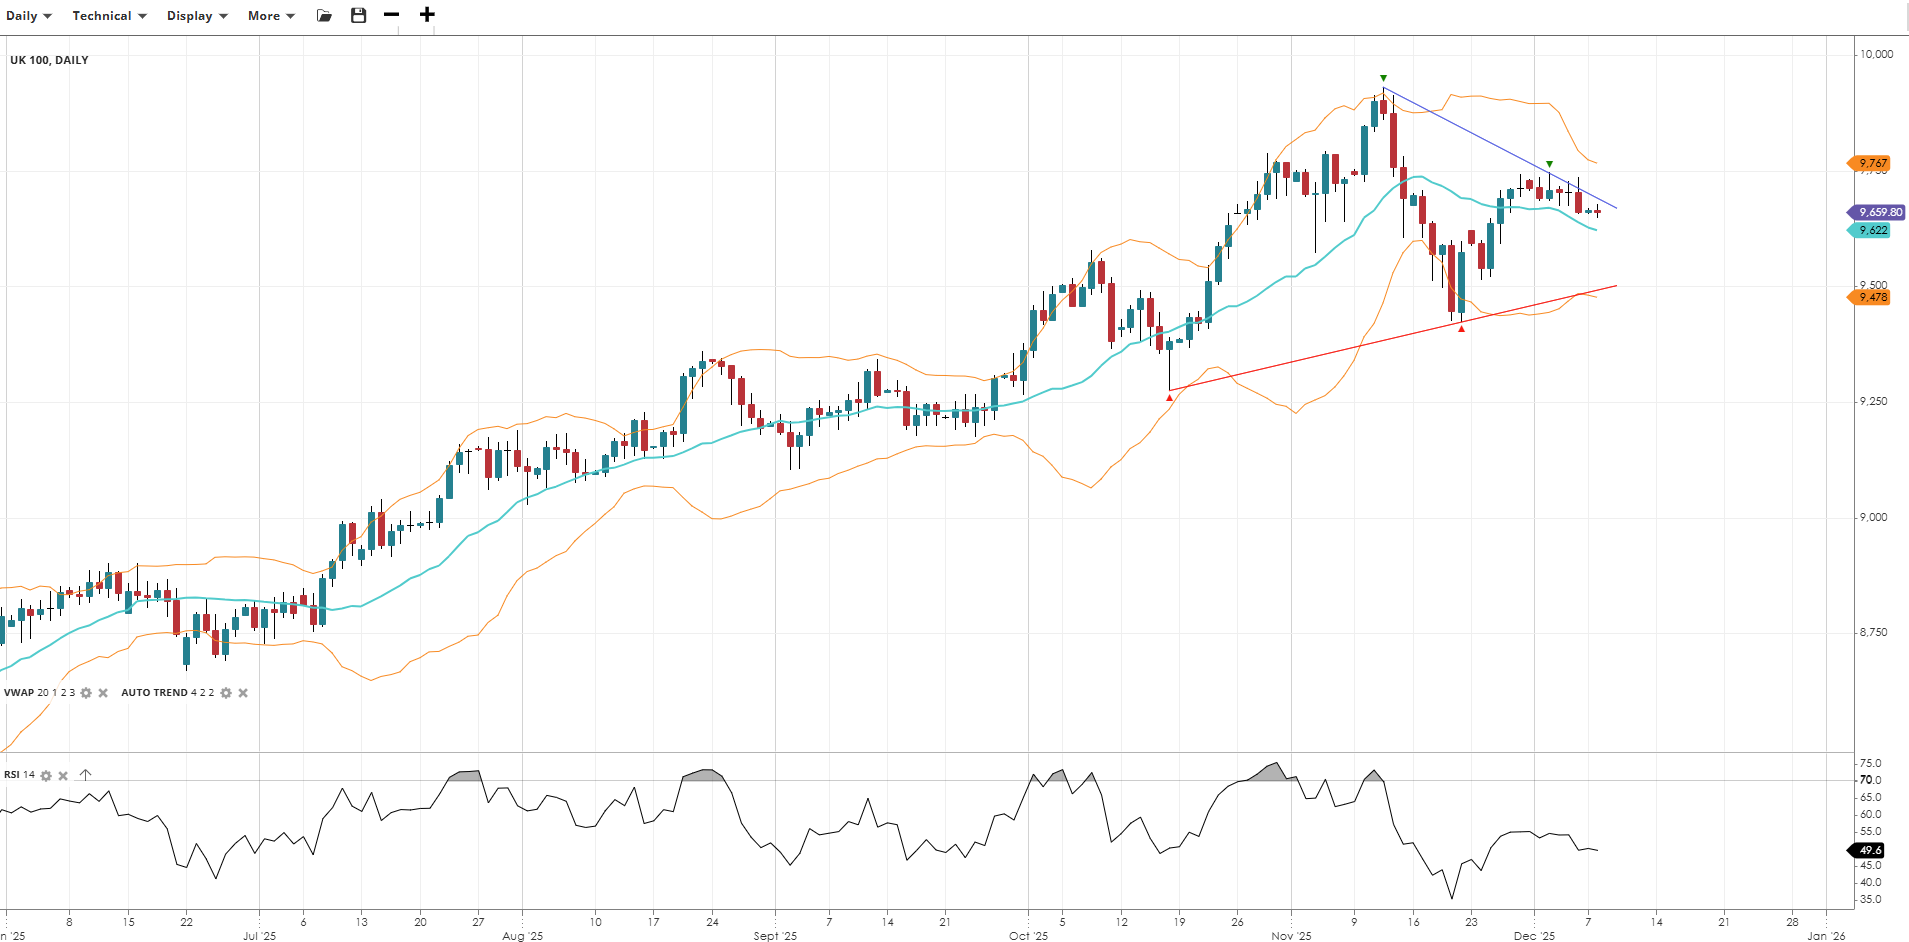Save chart using the floppy disk icon
This screenshot has width=1909, height=942.
(358, 16)
